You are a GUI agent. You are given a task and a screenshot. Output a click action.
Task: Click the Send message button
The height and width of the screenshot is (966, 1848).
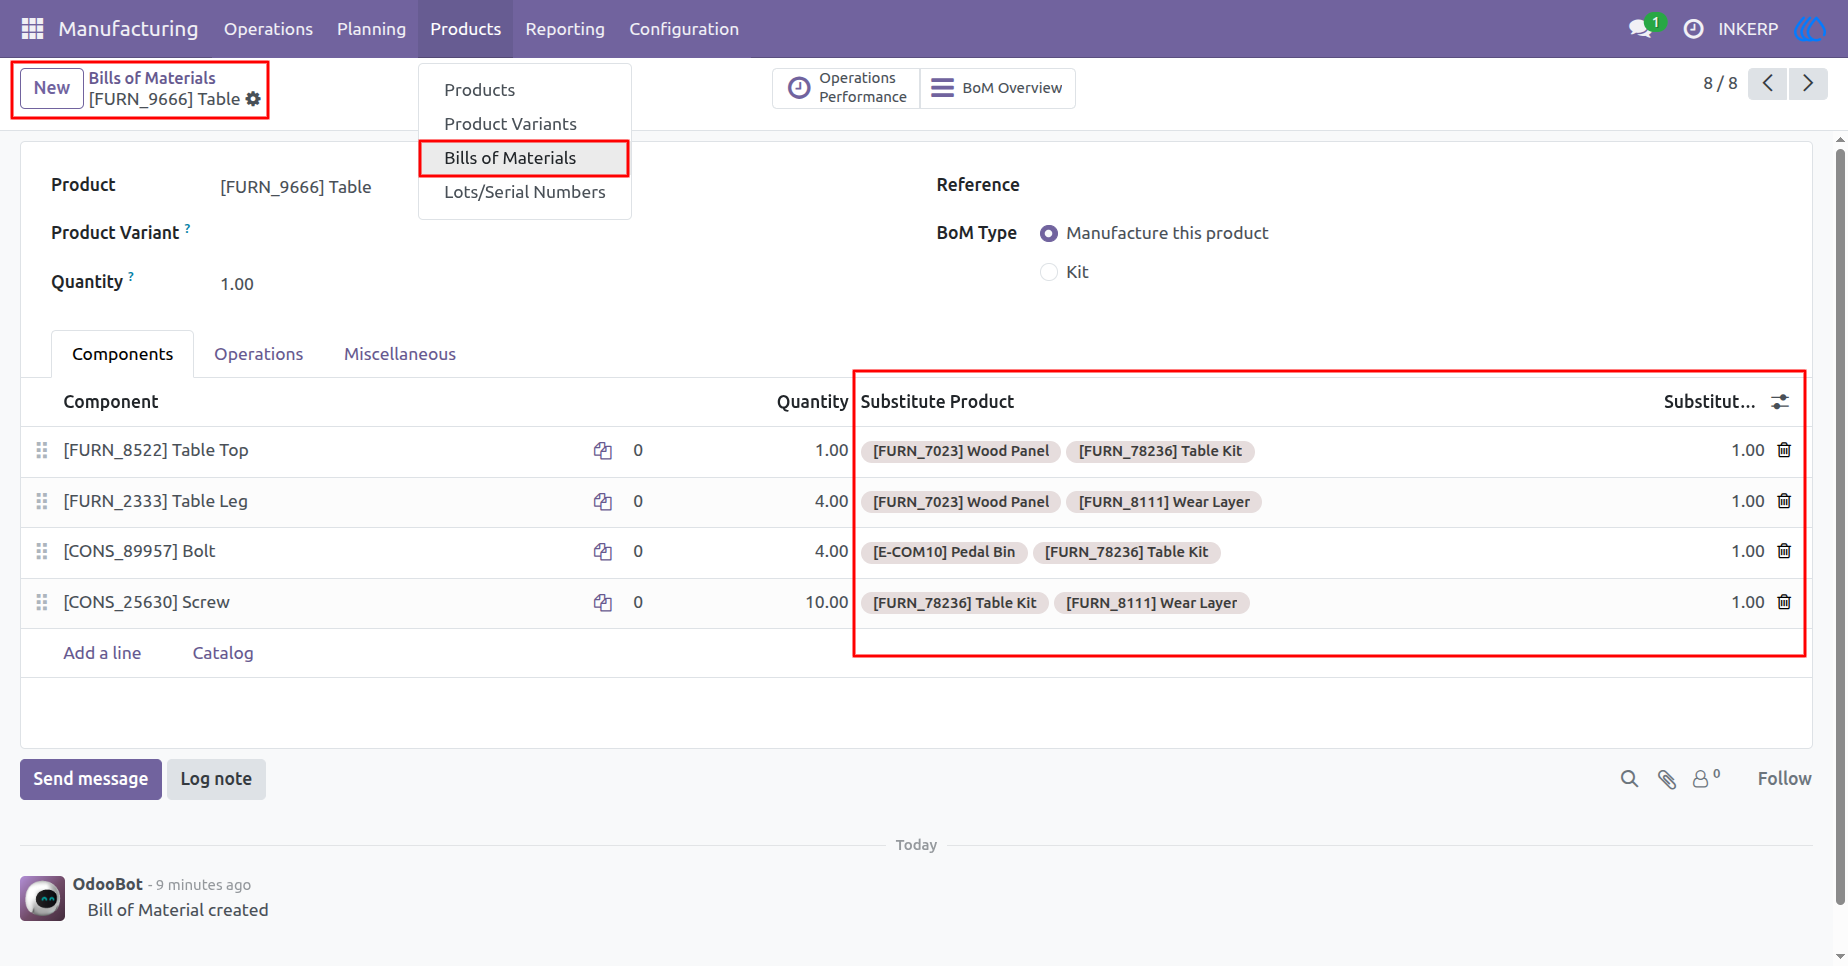[91, 779]
